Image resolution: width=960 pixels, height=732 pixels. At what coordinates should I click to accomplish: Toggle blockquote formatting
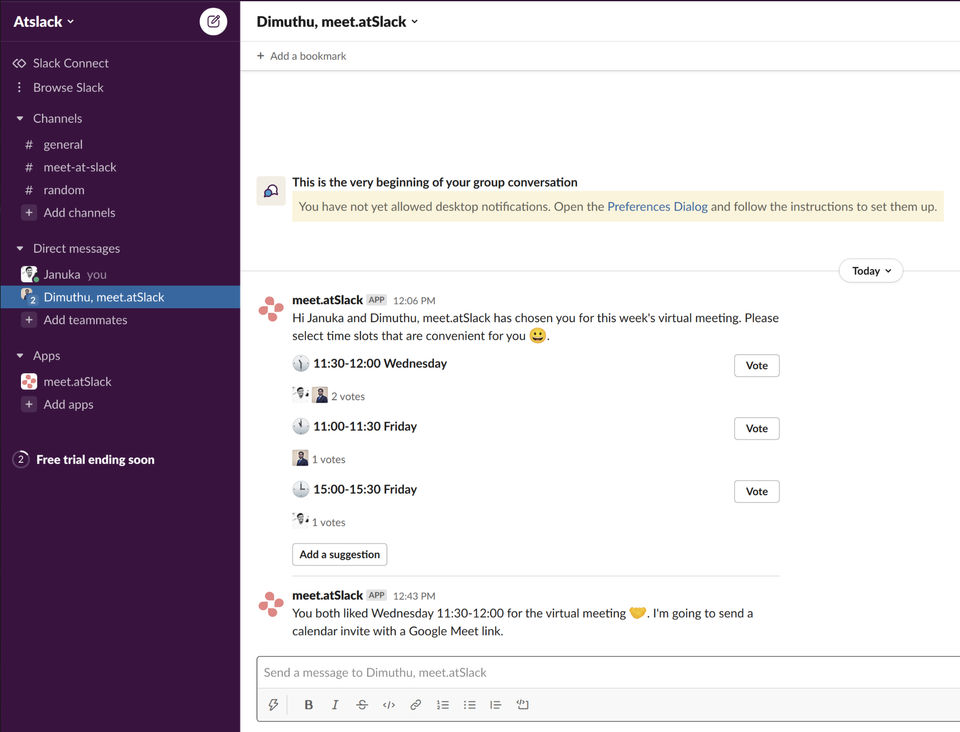(496, 704)
